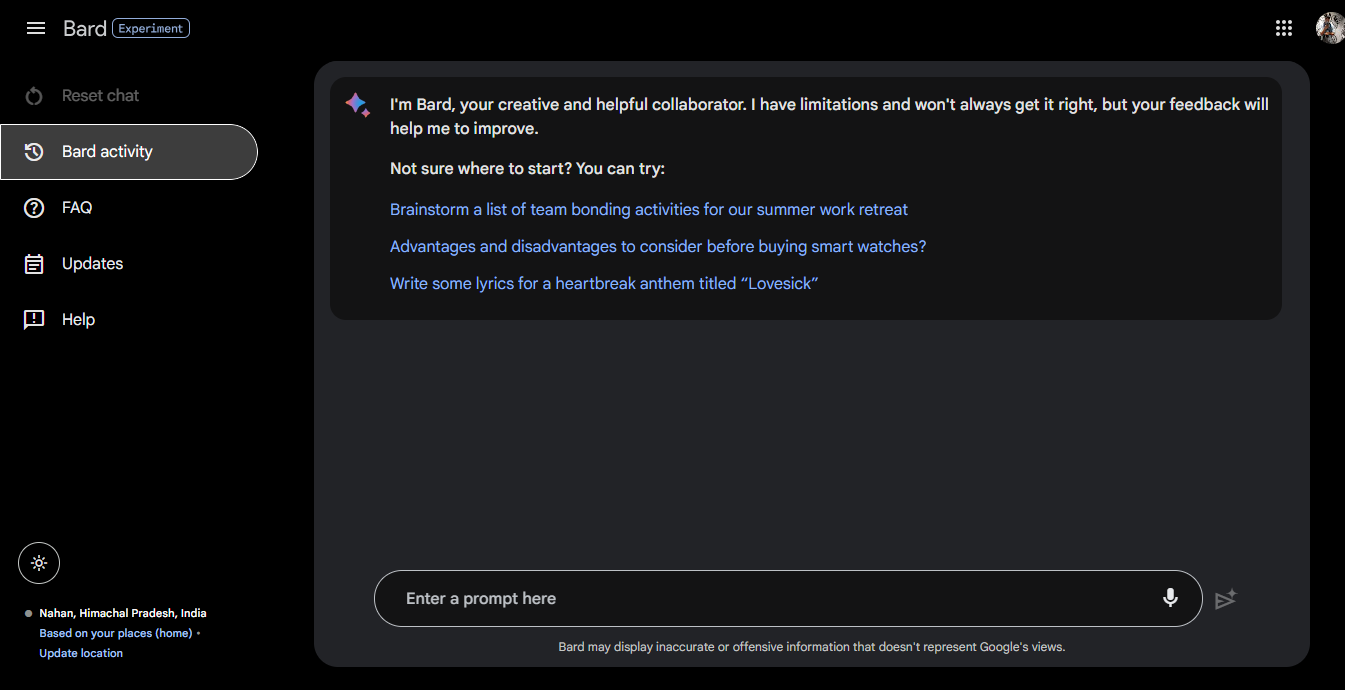The image size is (1345, 690).
Task: Open the Google apps grid
Action: tap(1284, 28)
